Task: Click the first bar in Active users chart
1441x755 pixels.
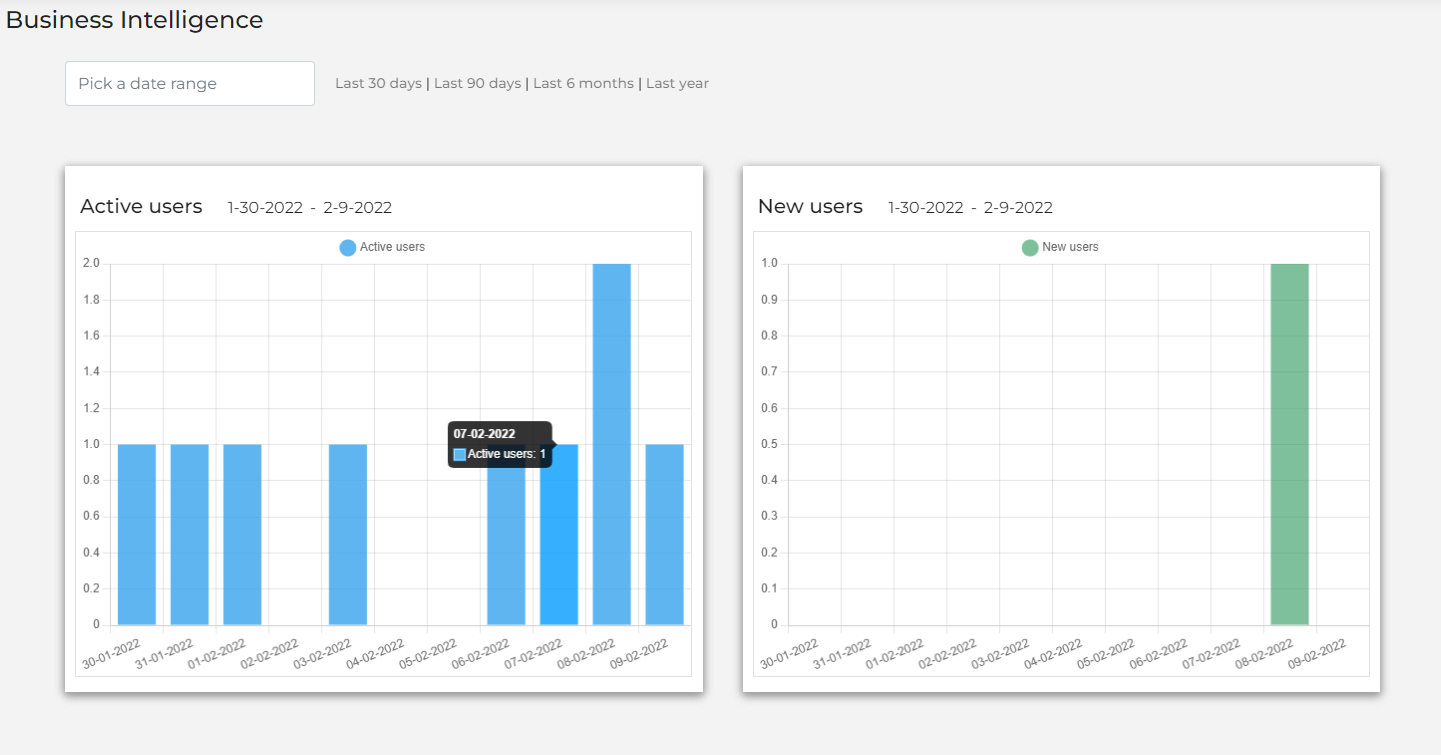Action: [x=137, y=534]
